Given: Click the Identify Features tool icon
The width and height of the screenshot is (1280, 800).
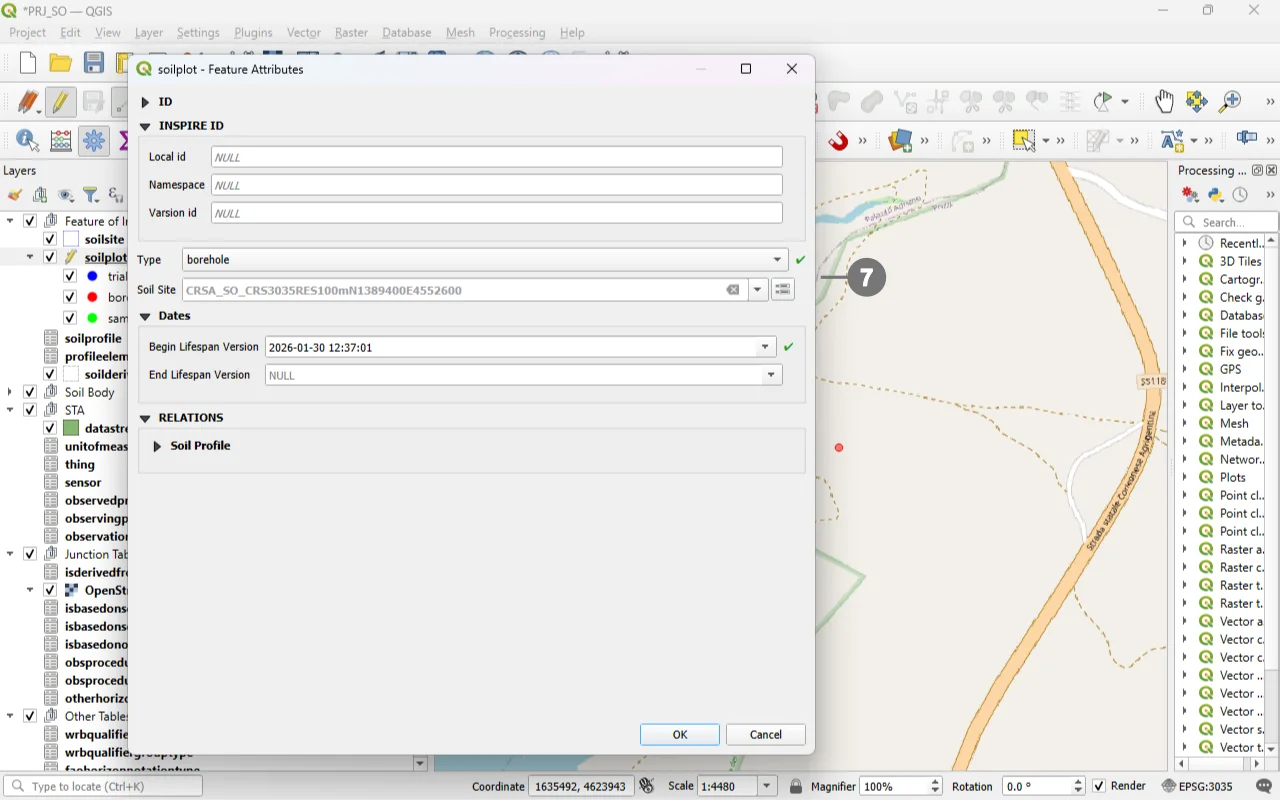Looking at the screenshot, I should point(27,141).
